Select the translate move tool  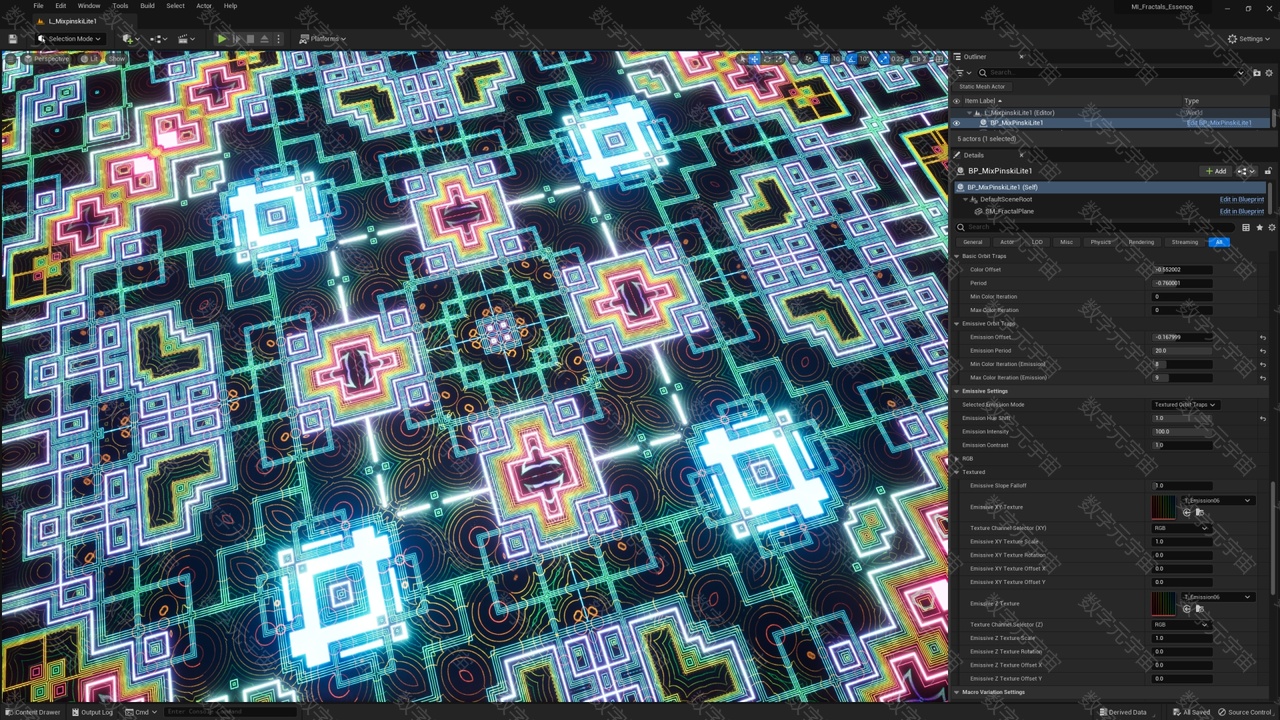pyautogui.click(x=754, y=59)
